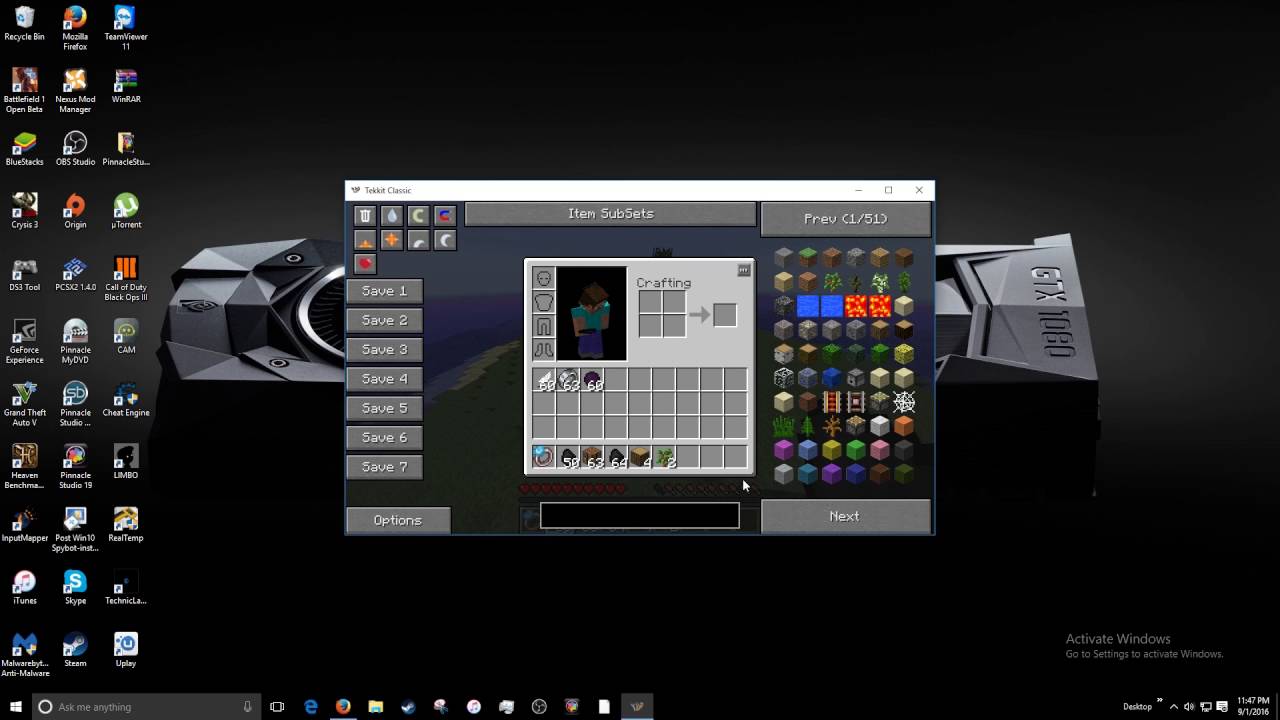Pick up the hotbar stack of 4 planks

click(x=640, y=457)
